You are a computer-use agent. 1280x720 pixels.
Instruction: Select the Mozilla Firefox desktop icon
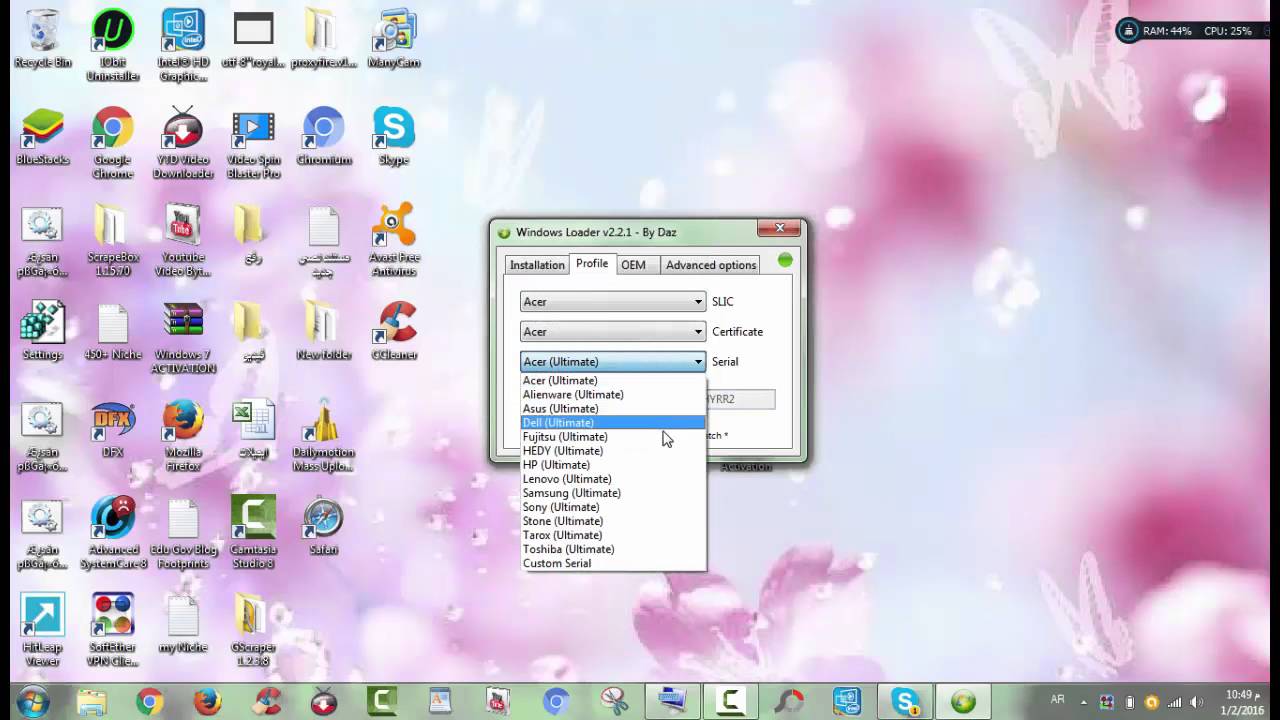(x=183, y=436)
